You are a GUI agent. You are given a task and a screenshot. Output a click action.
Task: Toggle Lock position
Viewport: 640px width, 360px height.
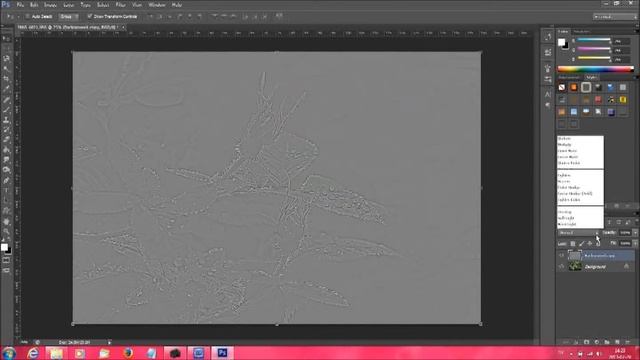(x=589, y=244)
